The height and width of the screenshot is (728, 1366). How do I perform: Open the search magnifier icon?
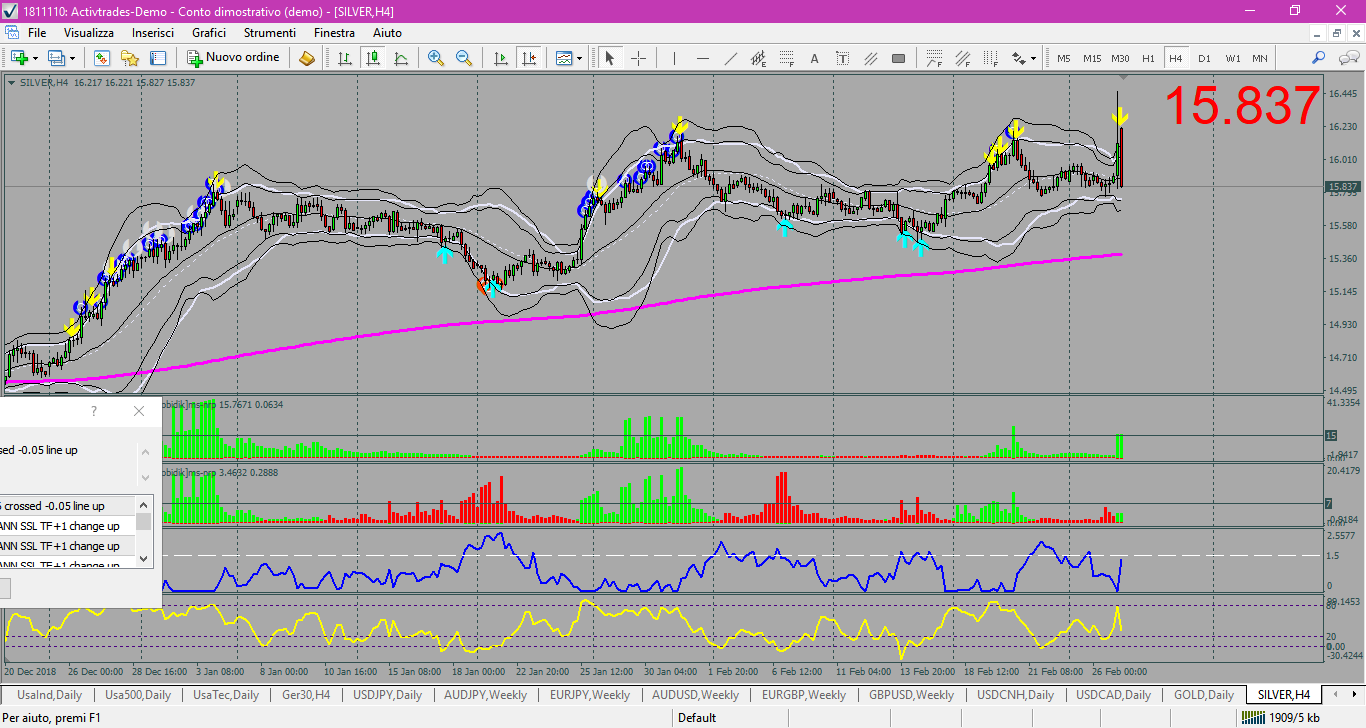pos(1318,58)
